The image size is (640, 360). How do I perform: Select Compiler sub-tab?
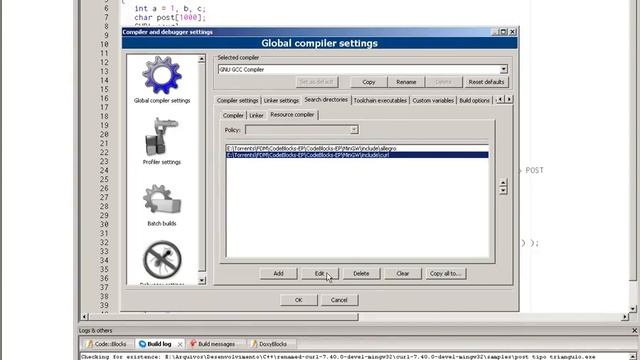click(233, 116)
